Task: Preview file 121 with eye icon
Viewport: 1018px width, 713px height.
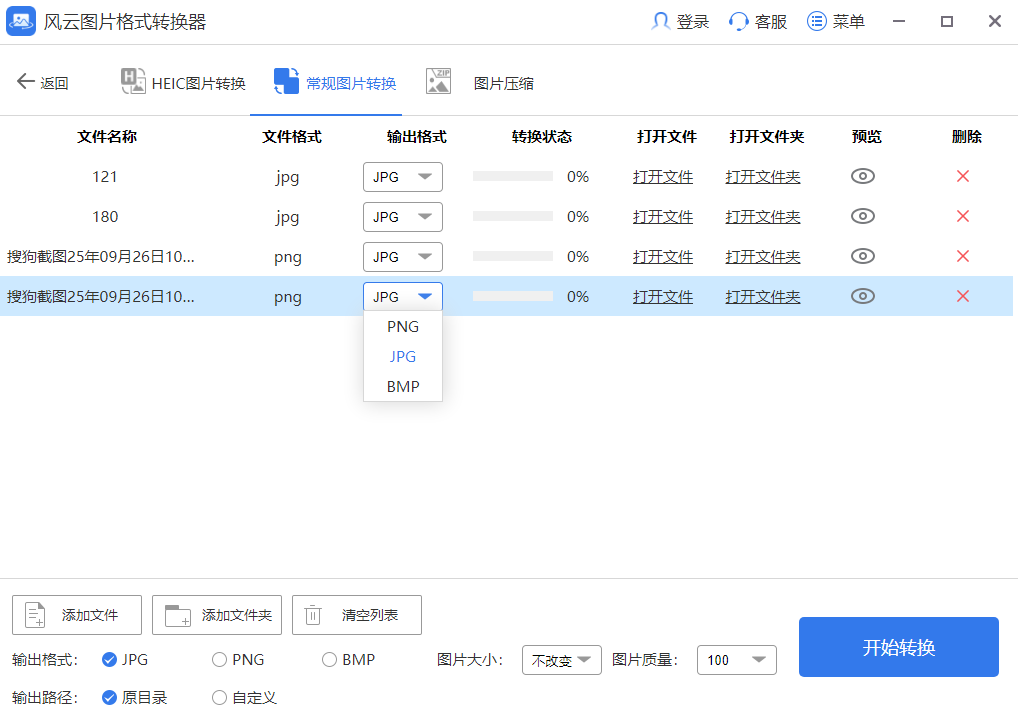Action: tap(862, 177)
